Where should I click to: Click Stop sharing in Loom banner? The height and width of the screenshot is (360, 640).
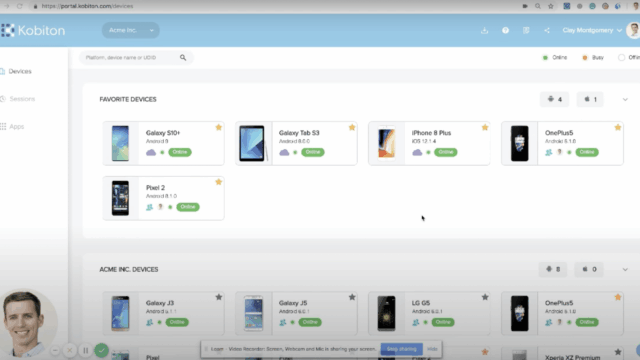tap(402, 349)
